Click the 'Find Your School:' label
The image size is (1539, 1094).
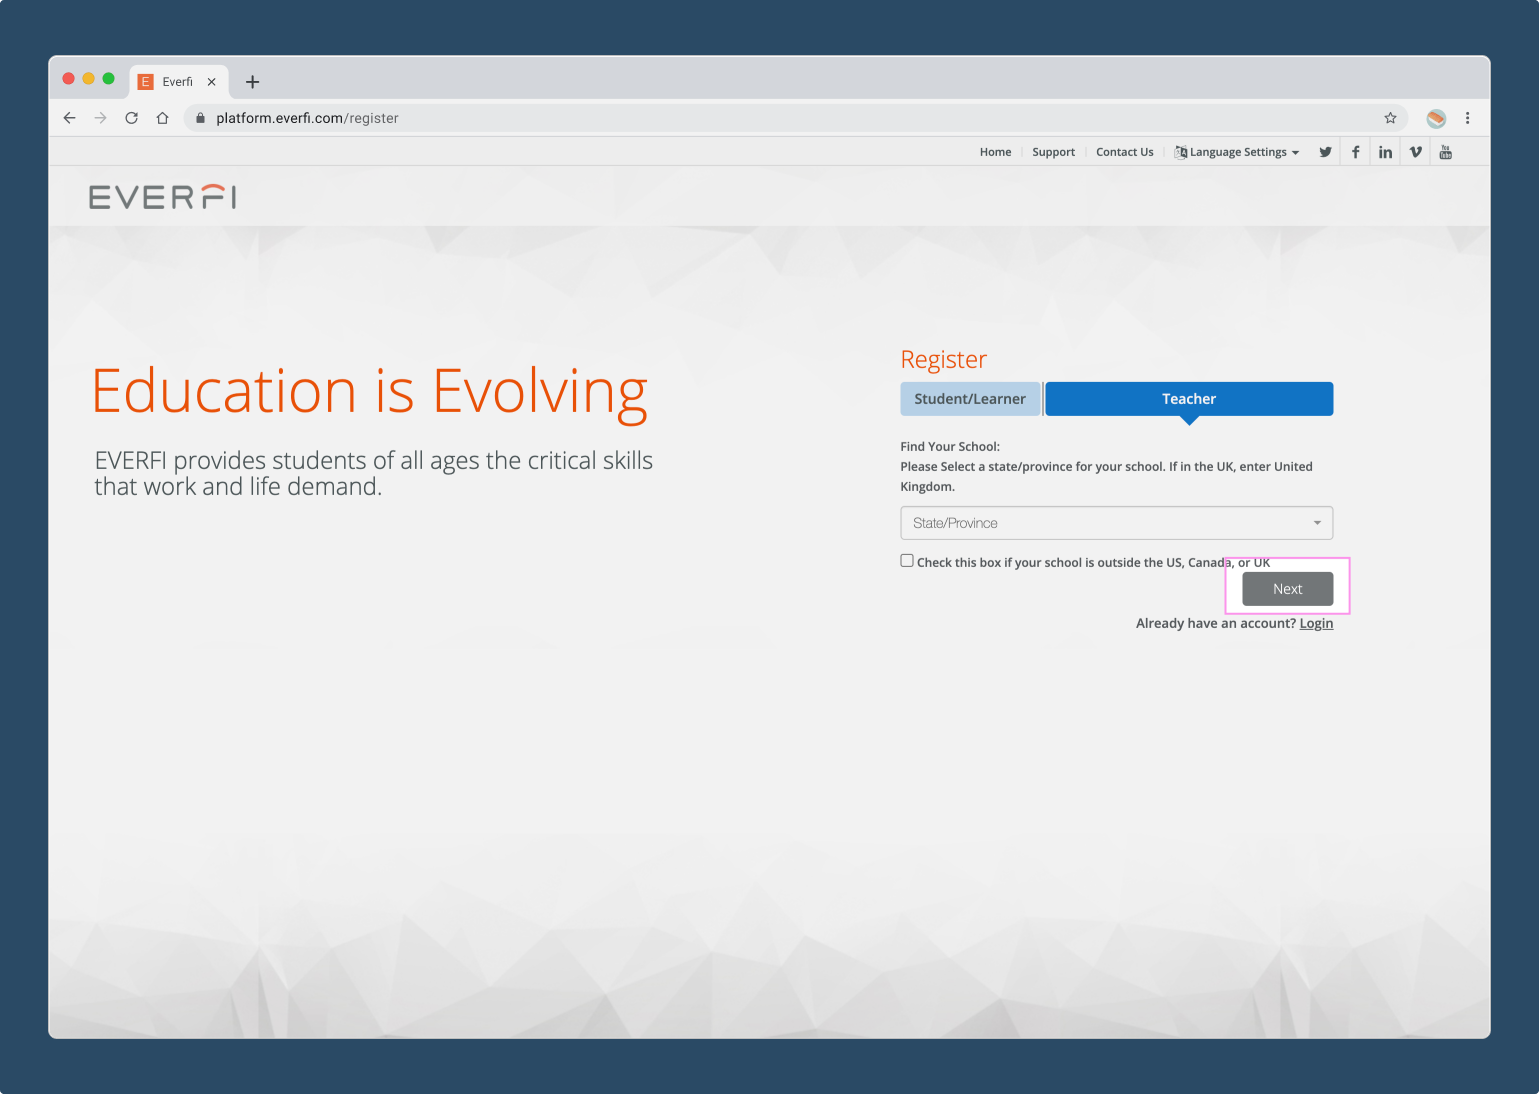[950, 447]
